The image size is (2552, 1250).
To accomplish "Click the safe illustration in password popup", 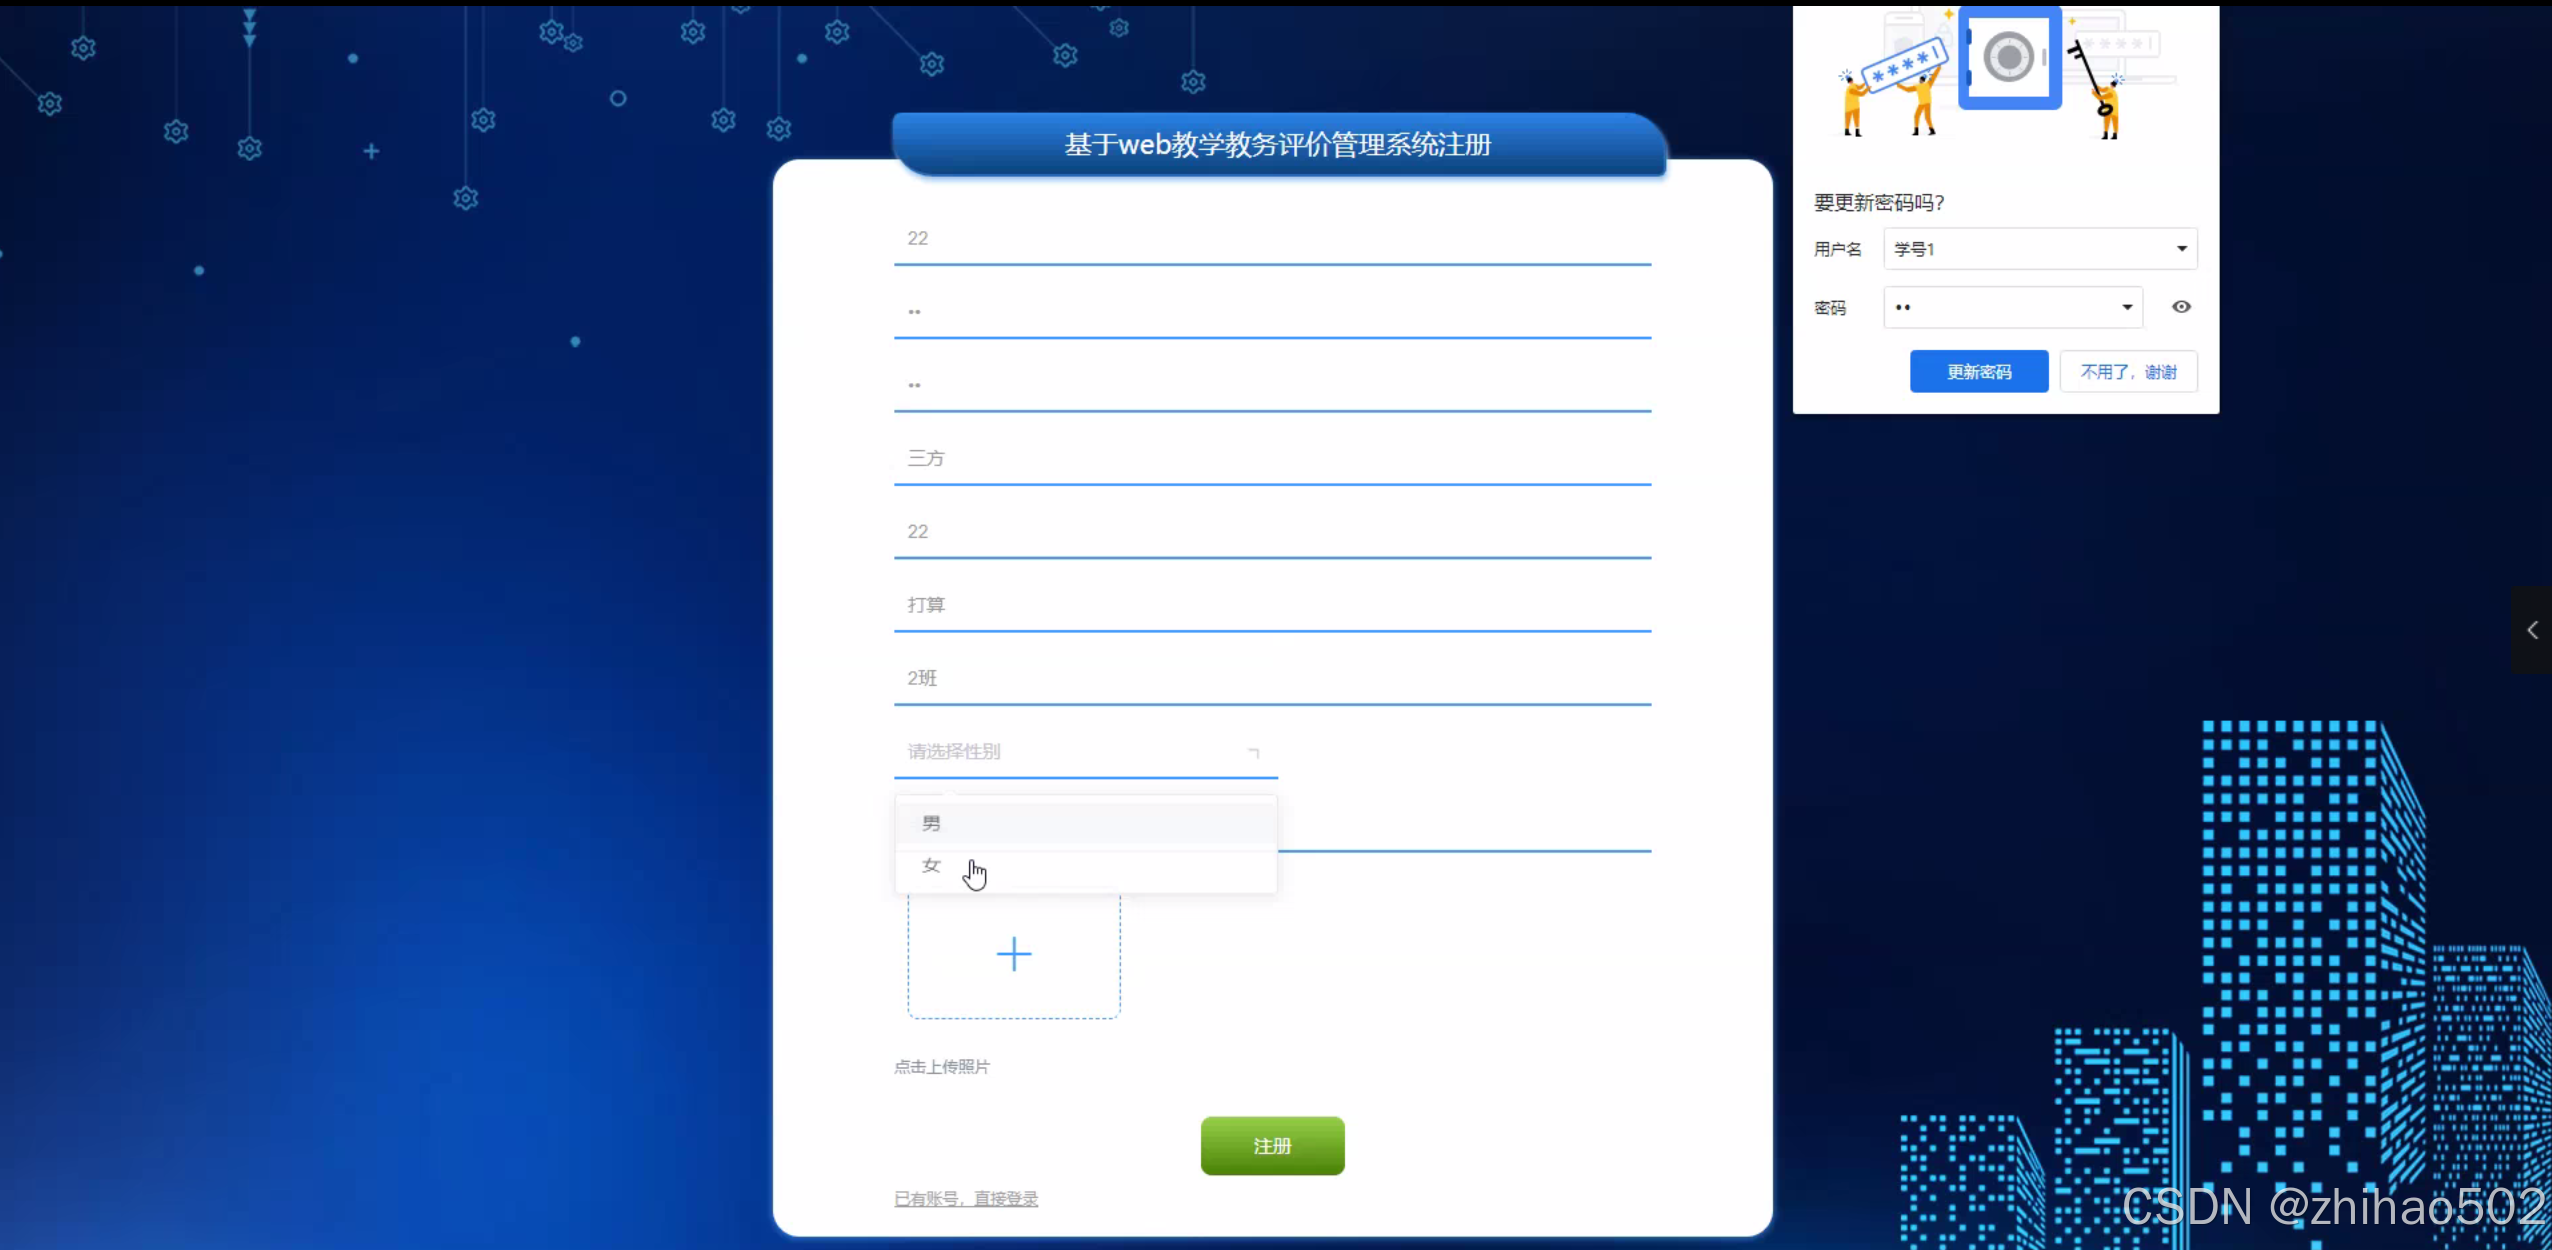I will tap(2008, 58).
